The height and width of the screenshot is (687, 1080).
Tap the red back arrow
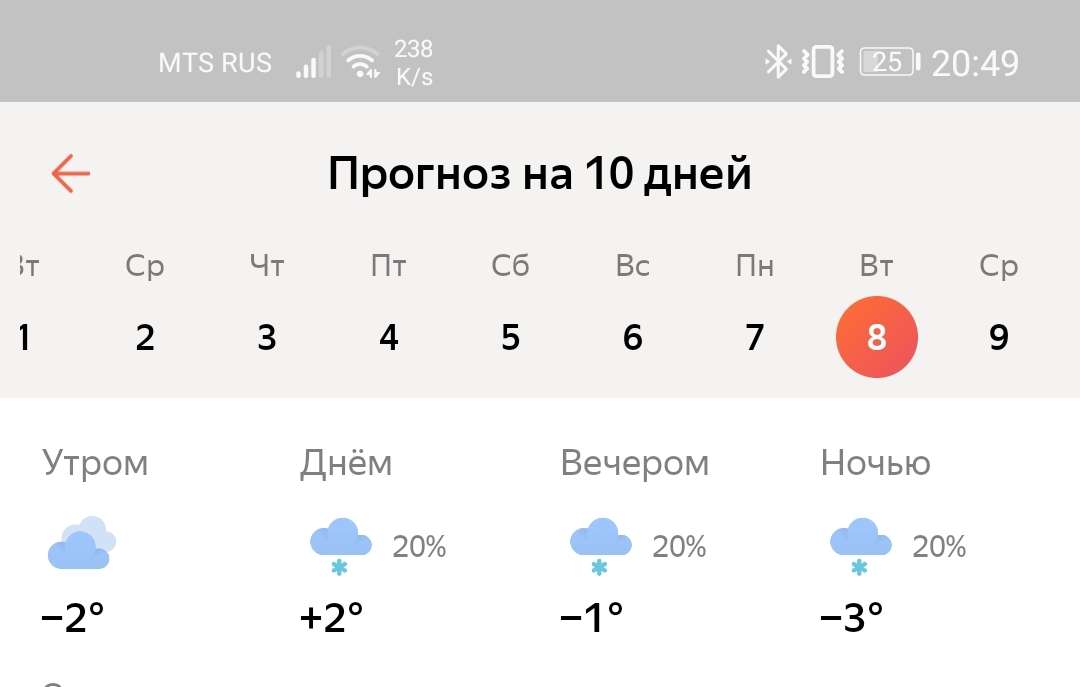[71, 174]
